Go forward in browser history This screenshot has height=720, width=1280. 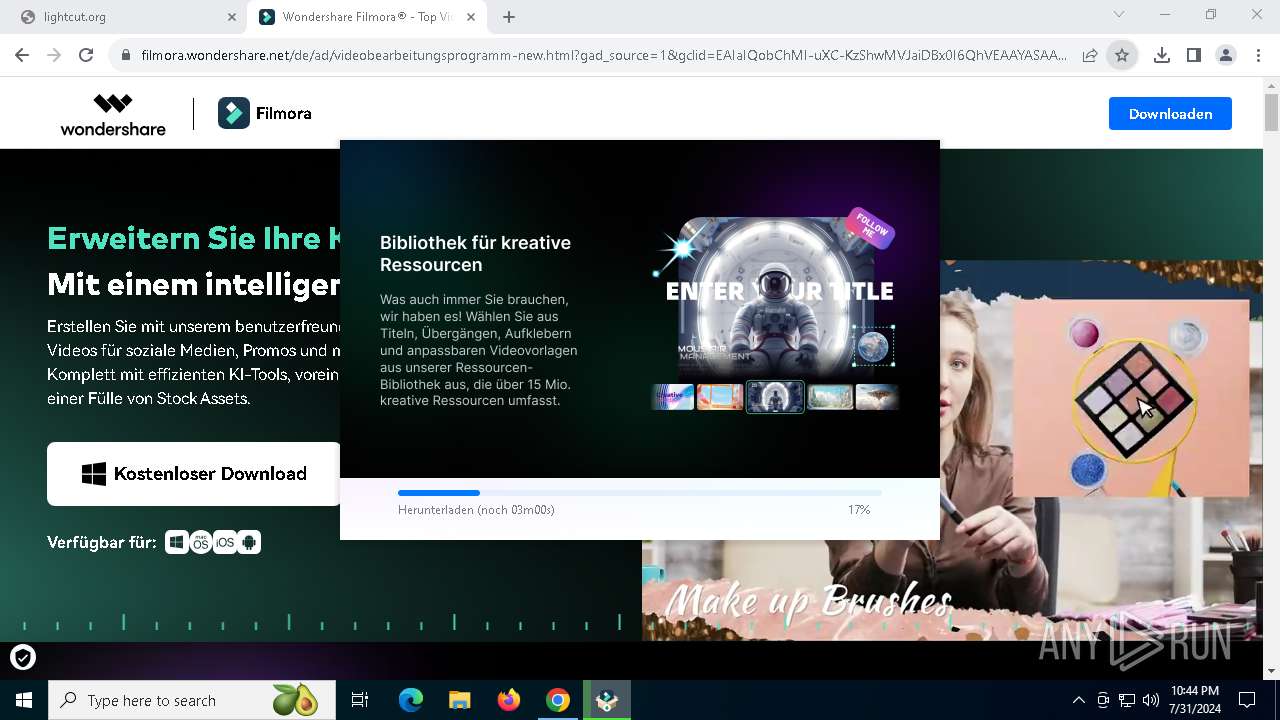coord(54,56)
